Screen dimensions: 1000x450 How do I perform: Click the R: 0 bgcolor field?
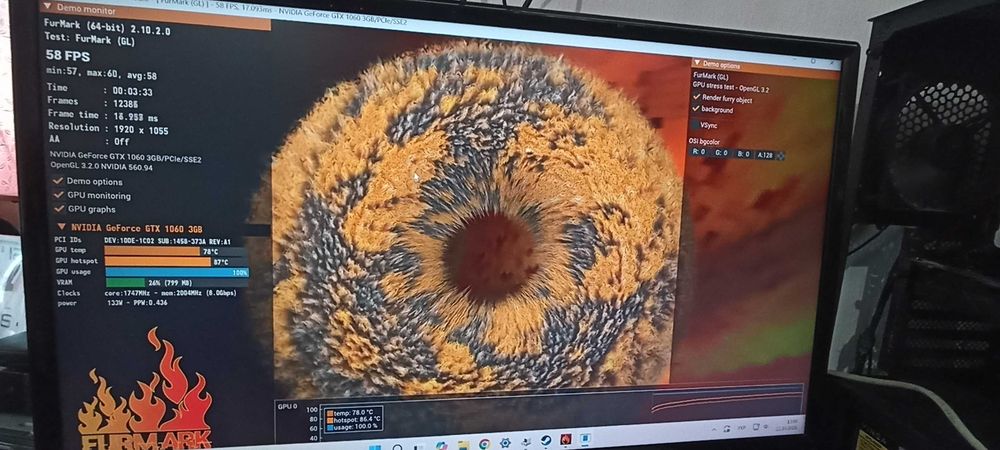click(699, 153)
